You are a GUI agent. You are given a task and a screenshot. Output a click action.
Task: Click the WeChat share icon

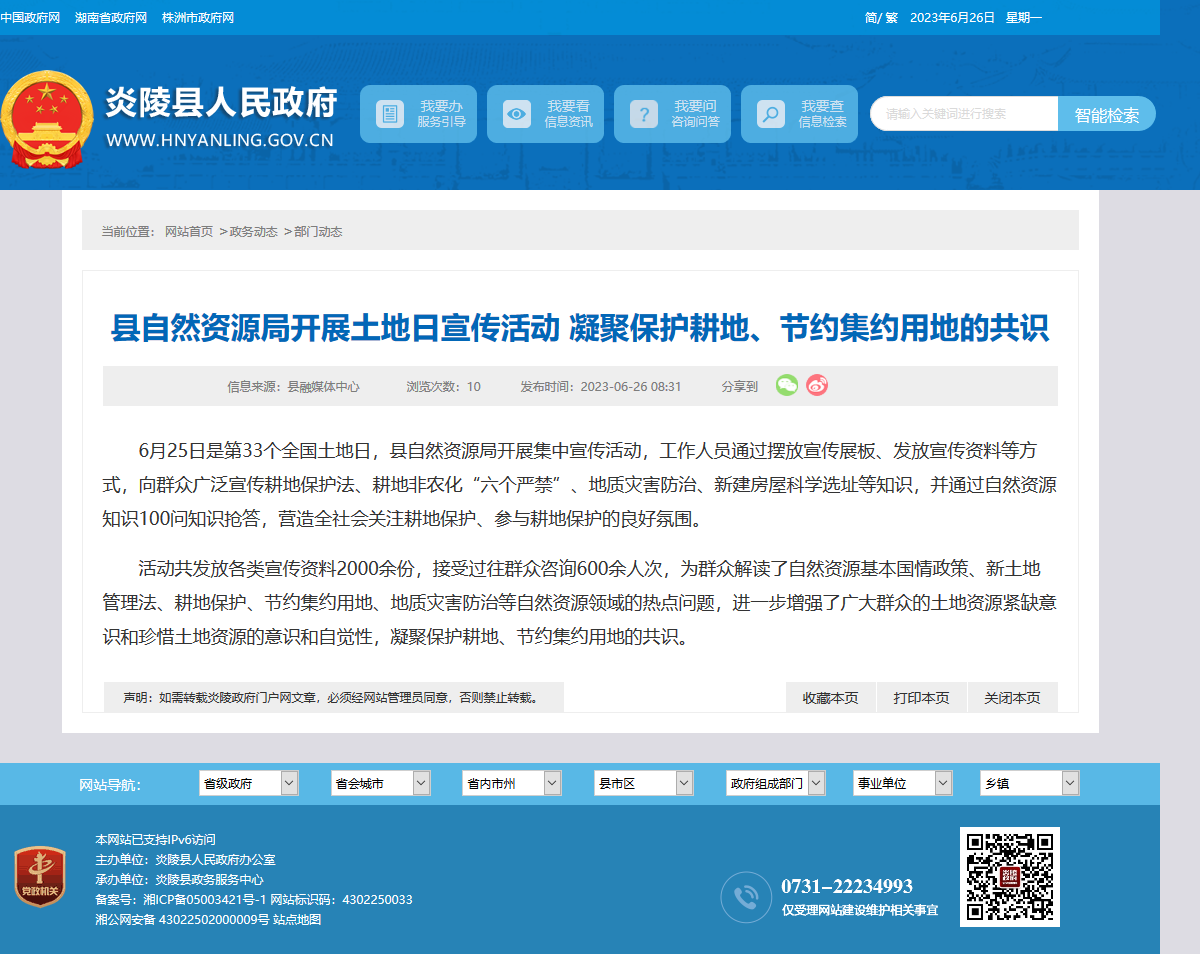pyautogui.click(x=787, y=385)
